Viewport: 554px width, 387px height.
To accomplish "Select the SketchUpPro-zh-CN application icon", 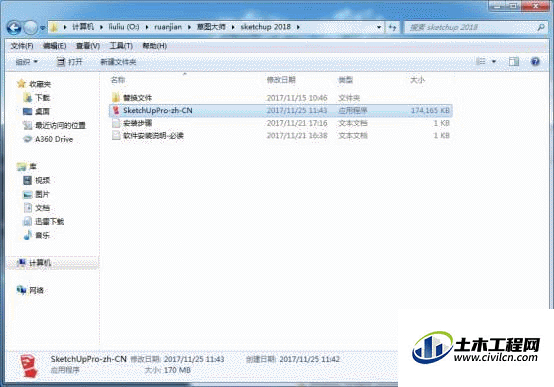I will pos(116,110).
